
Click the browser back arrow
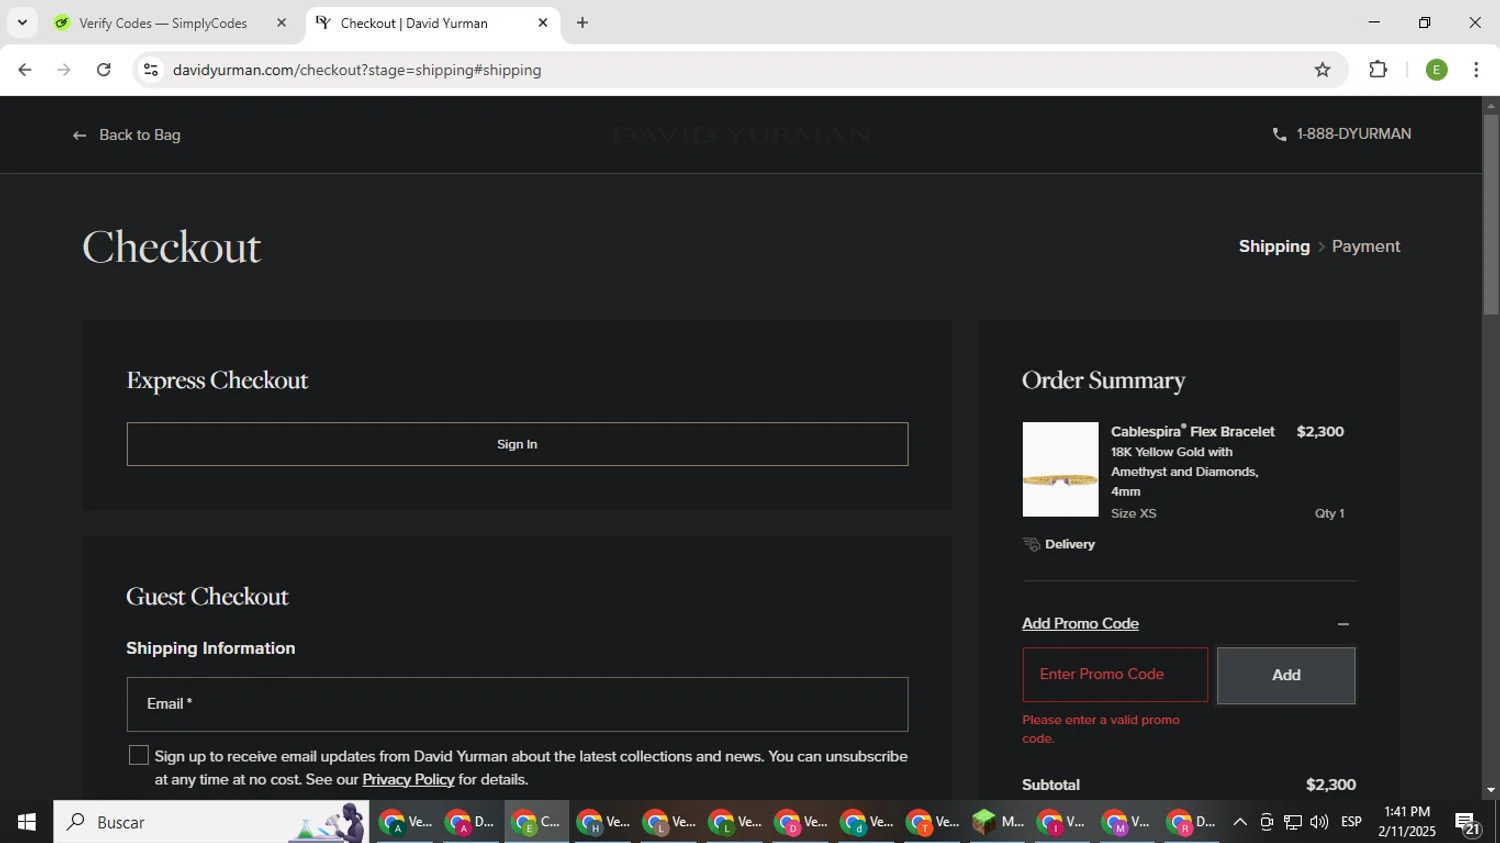[x=25, y=70]
